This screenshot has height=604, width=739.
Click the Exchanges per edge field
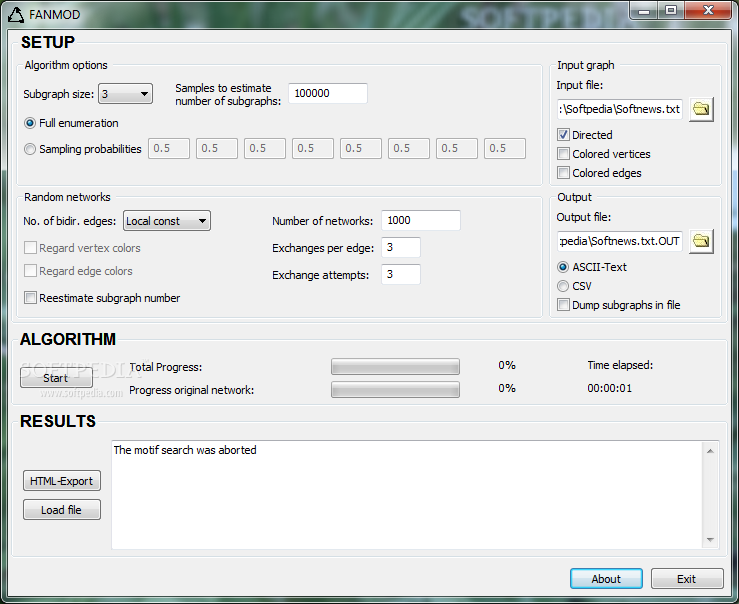tap(401, 247)
